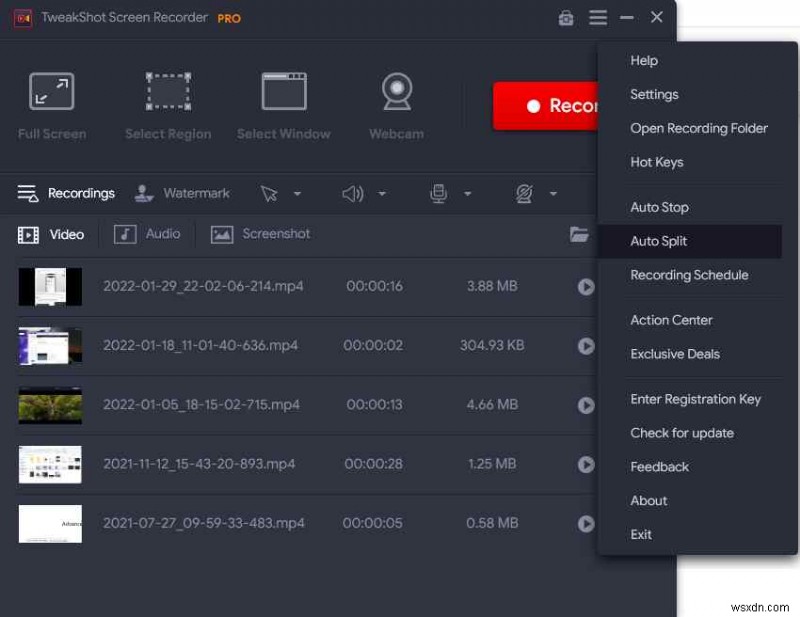800x617 pixels.
Task: Play 2022-01-05_18-15-02-715.mp4 recording
Action: pos(586,405)
